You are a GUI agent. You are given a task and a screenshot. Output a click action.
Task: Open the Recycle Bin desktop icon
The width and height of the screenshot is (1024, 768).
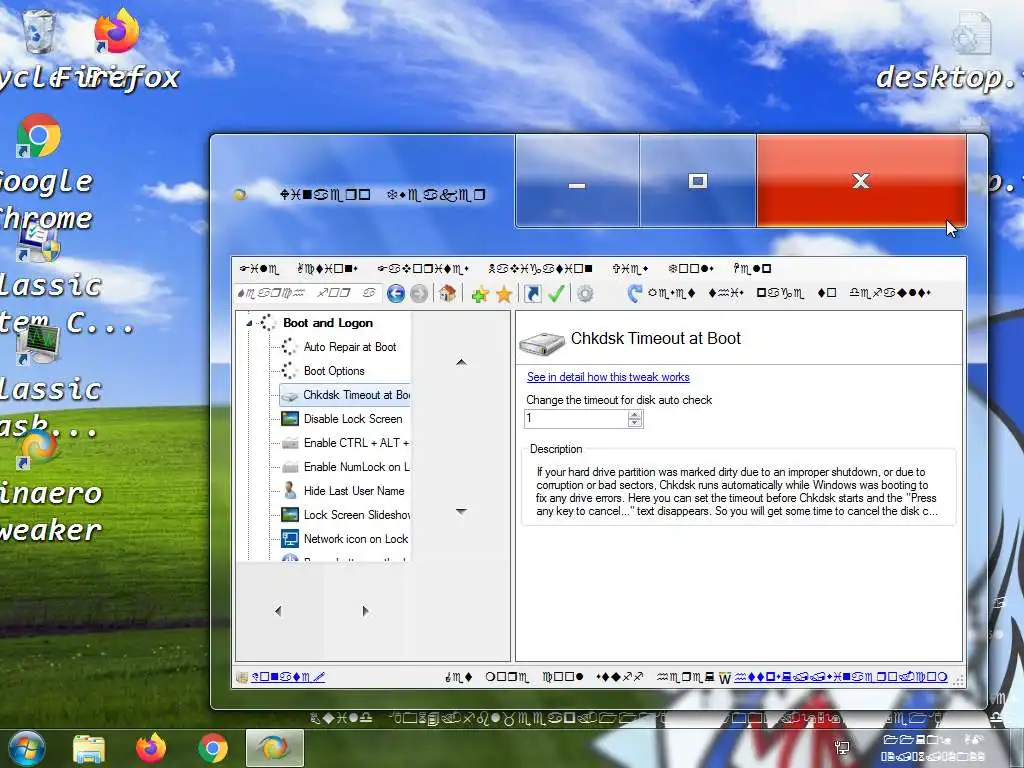point(38,31)
